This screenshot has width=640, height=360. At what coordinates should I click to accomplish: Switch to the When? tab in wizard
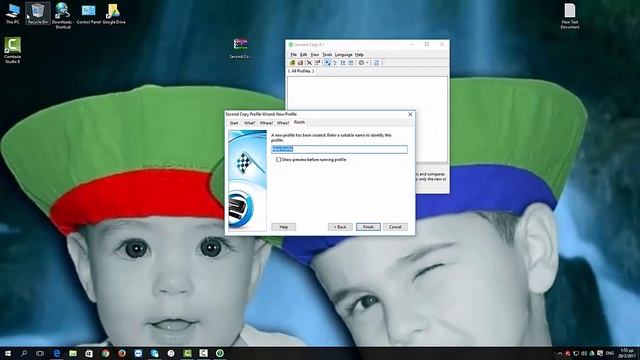pyautogui.click(x=283, y=123)
